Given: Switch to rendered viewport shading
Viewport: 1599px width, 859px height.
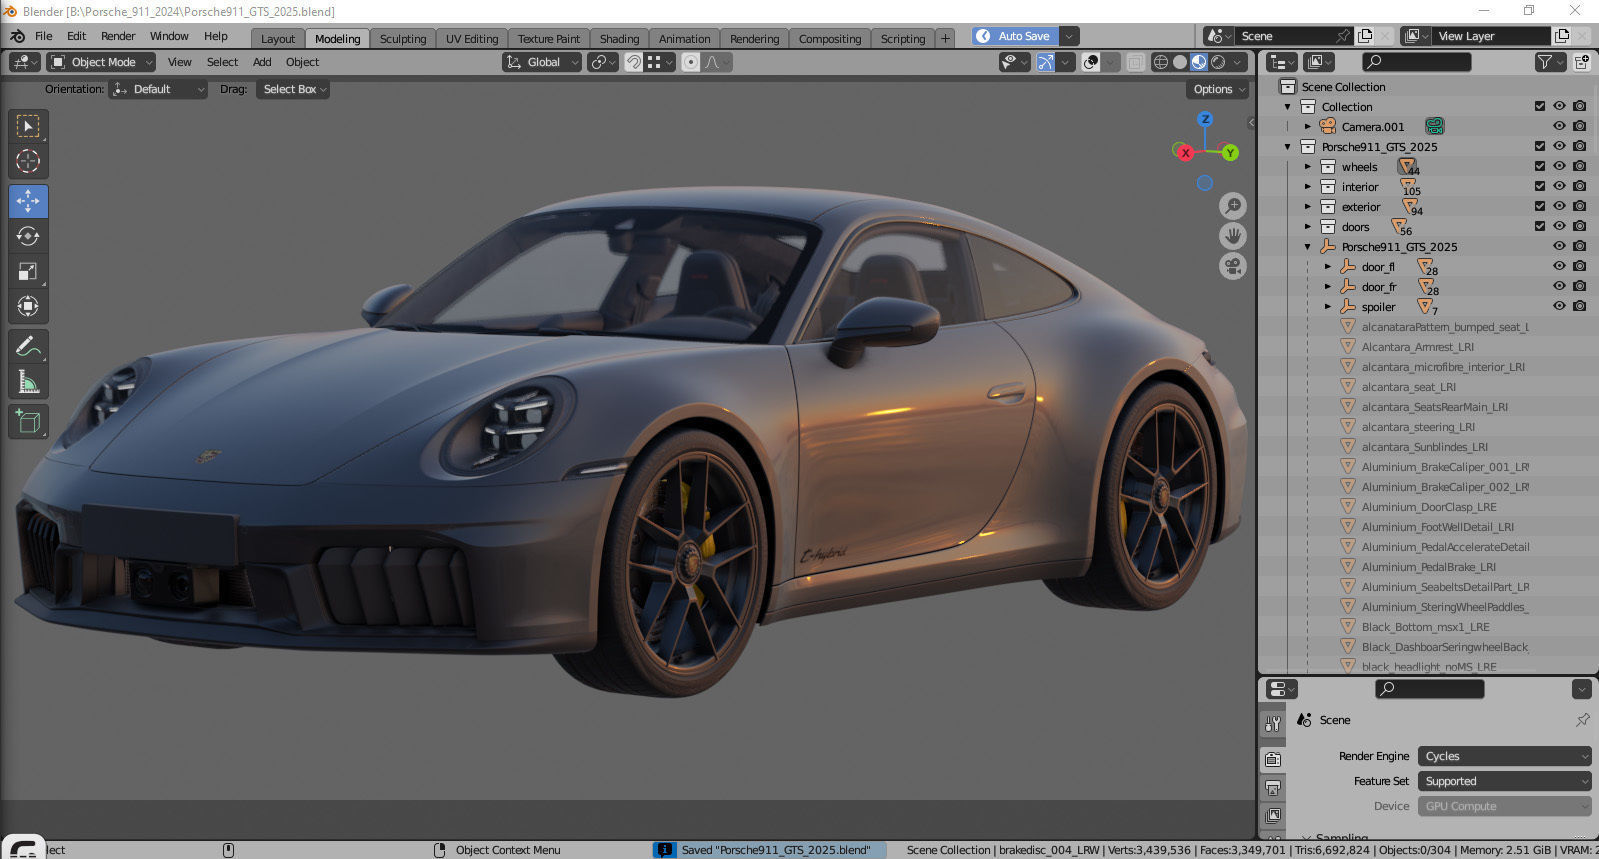Looking at the screenshot, I should [x=1218, y=62].
